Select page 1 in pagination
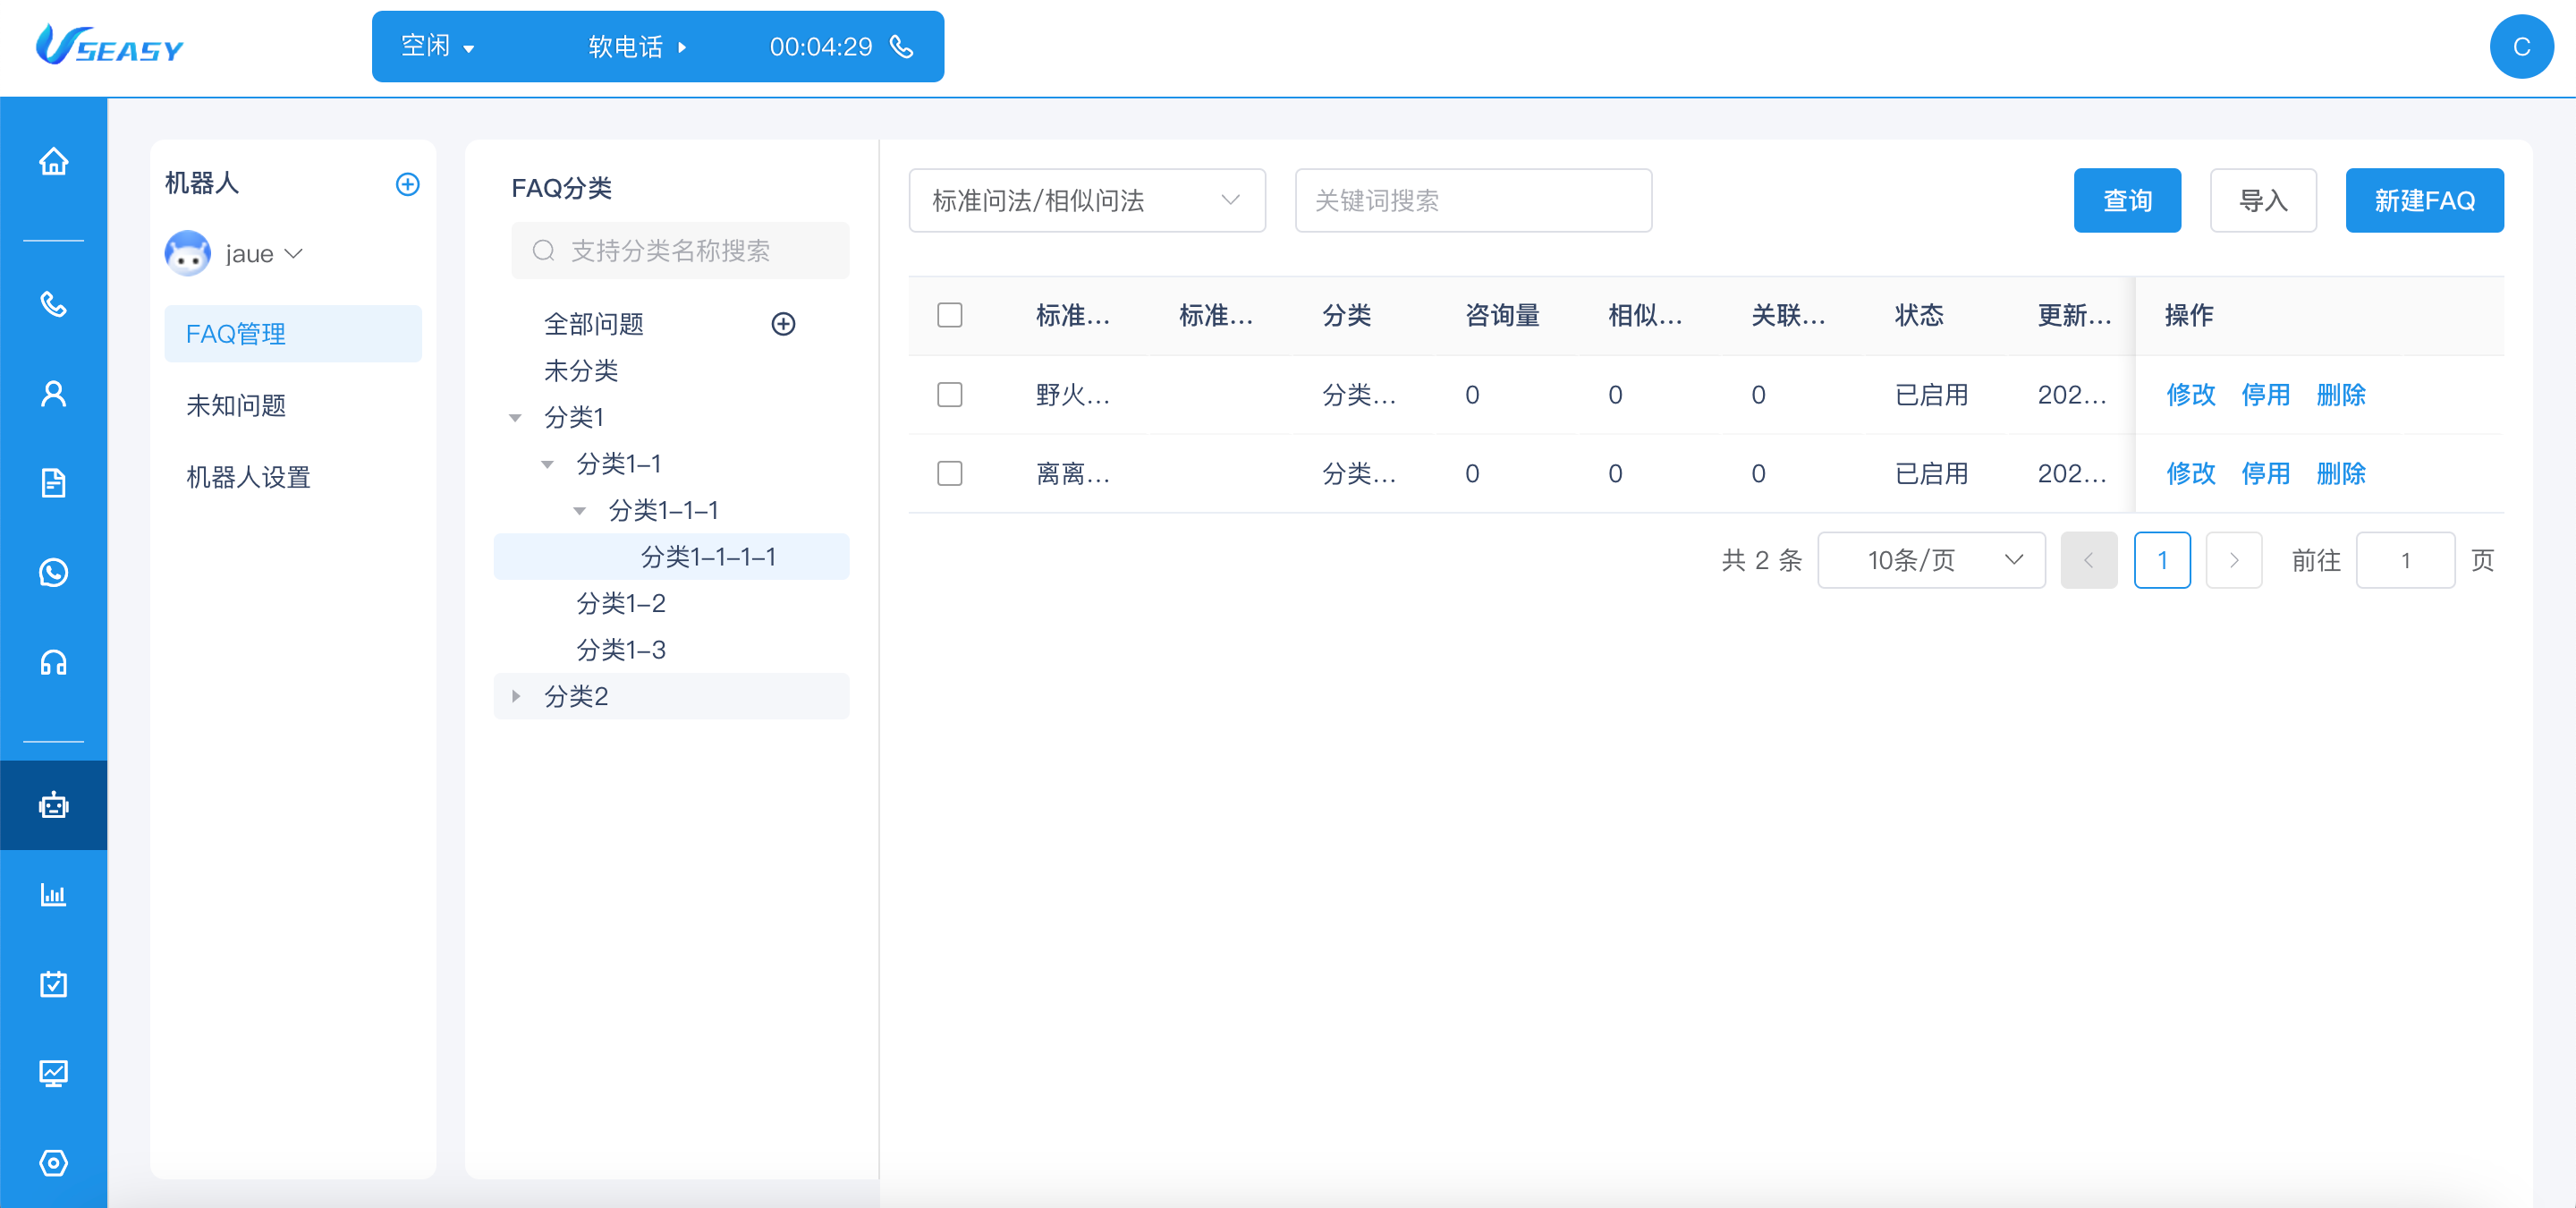This screenshot has width=2576, height=1208. tap(2162, 560)
